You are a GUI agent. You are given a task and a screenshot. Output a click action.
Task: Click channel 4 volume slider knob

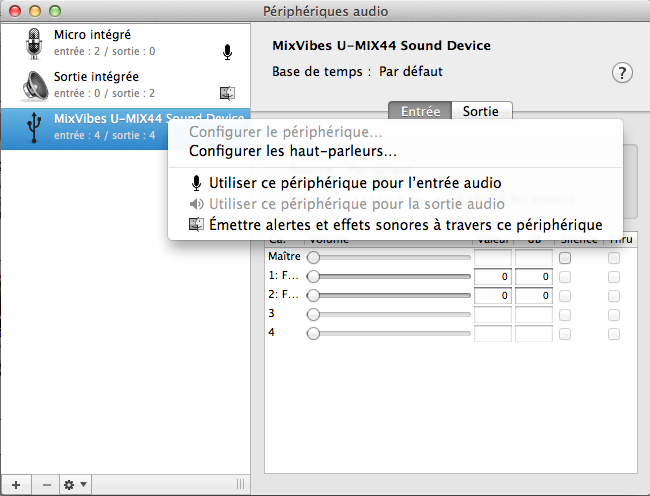[x=313, y=333]
